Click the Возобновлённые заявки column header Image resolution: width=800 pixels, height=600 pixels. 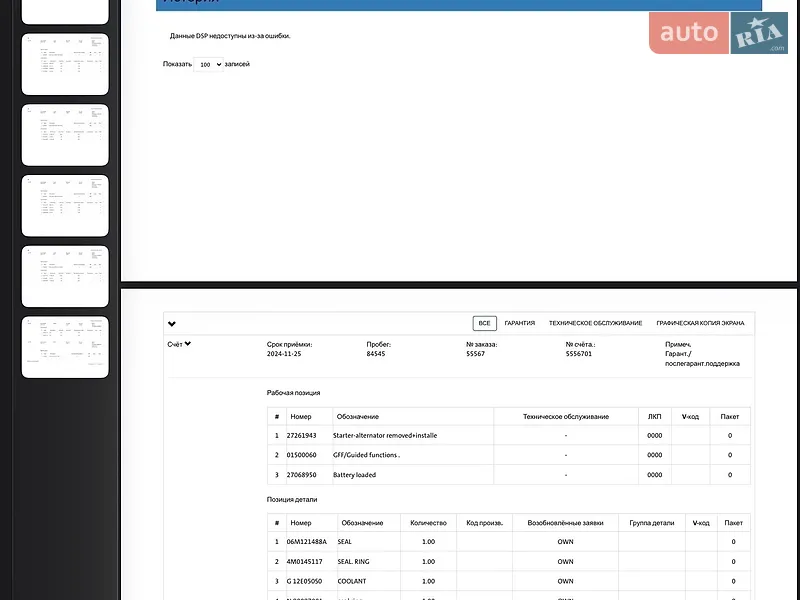click(x=565, y=523)
